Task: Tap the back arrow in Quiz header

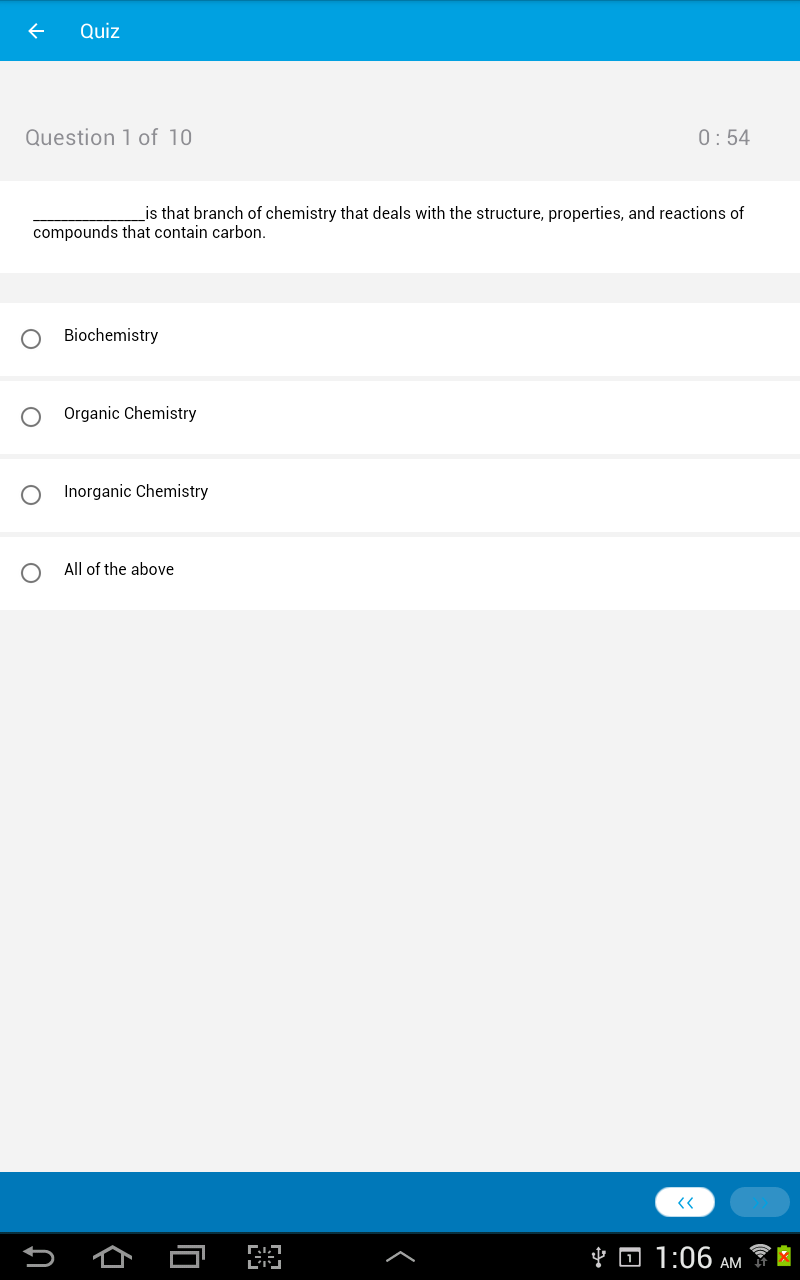Action: pyautogui.click(x=36, y=31)
